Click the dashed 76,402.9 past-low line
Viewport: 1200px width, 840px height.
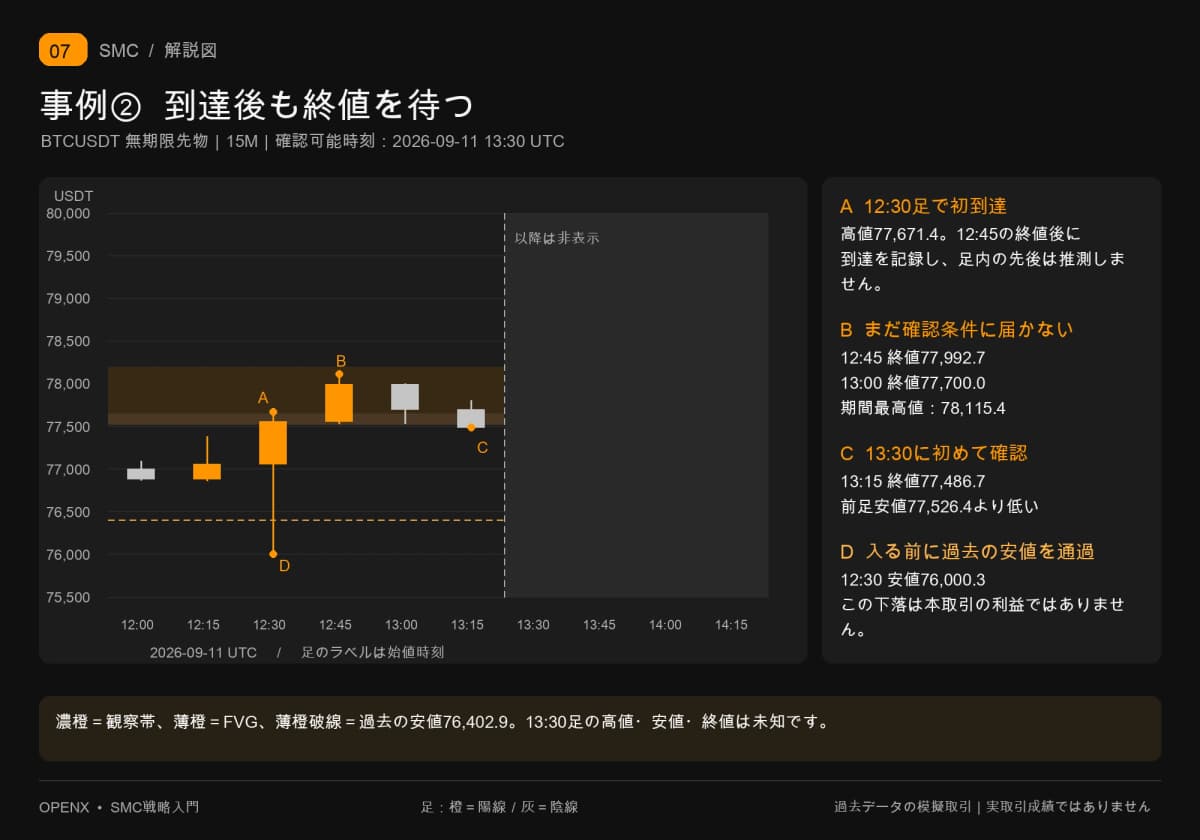305,520
